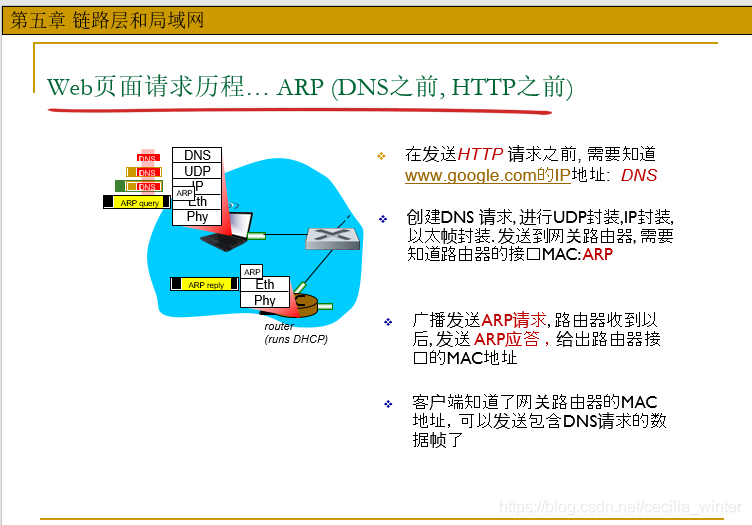
Task: Click the DNS packet with orange UDP wrapper
Action: pos(144,172)
